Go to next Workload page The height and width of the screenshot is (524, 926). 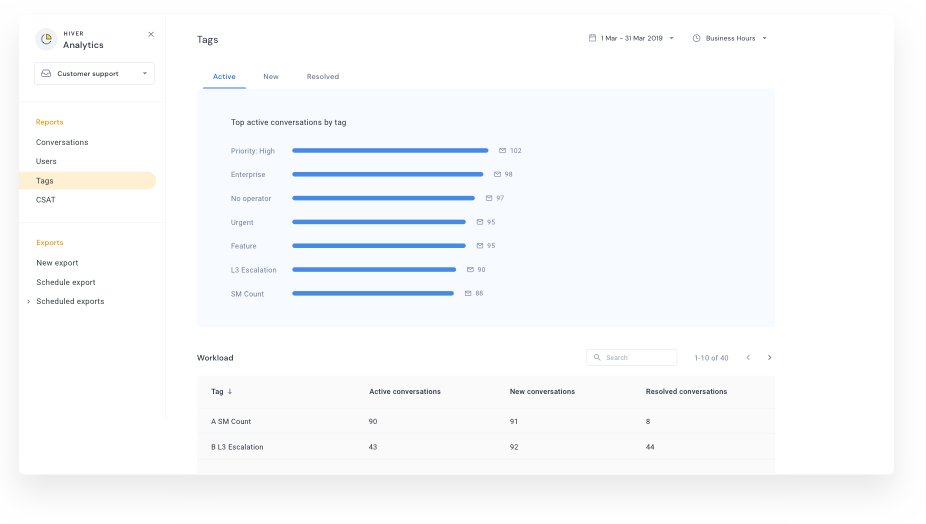tap(770, 357)
